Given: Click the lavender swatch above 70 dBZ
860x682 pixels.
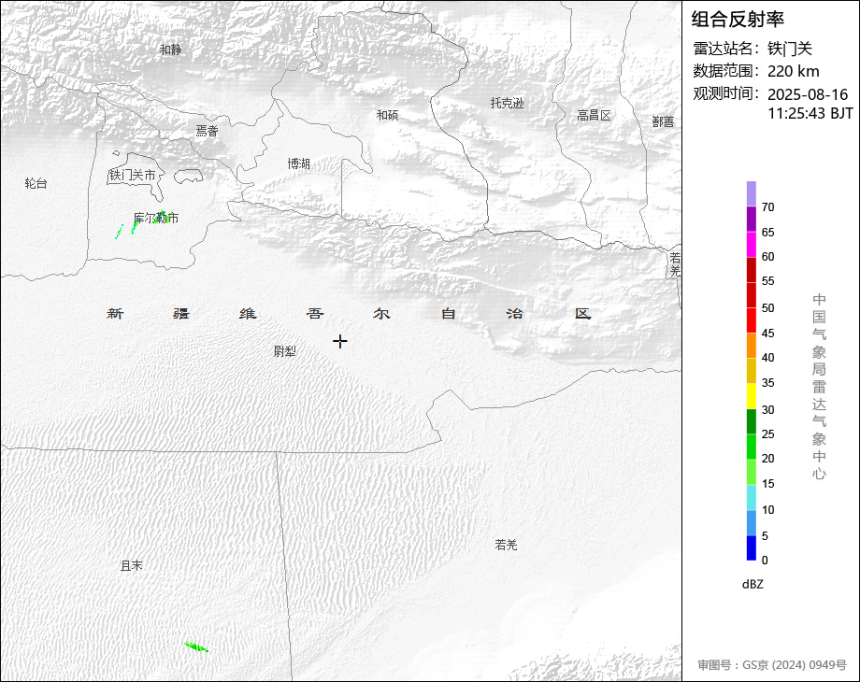Looking at the screenshot, I should tap(751, 194).
